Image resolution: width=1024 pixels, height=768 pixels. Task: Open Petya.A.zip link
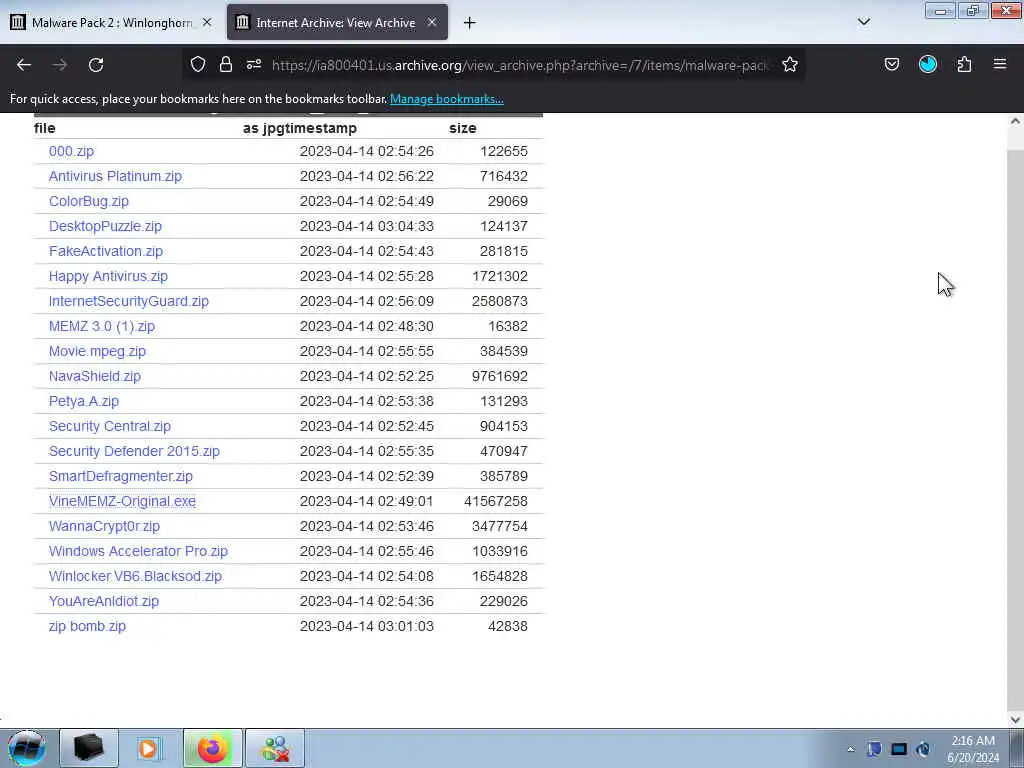[x=84, y=401]
